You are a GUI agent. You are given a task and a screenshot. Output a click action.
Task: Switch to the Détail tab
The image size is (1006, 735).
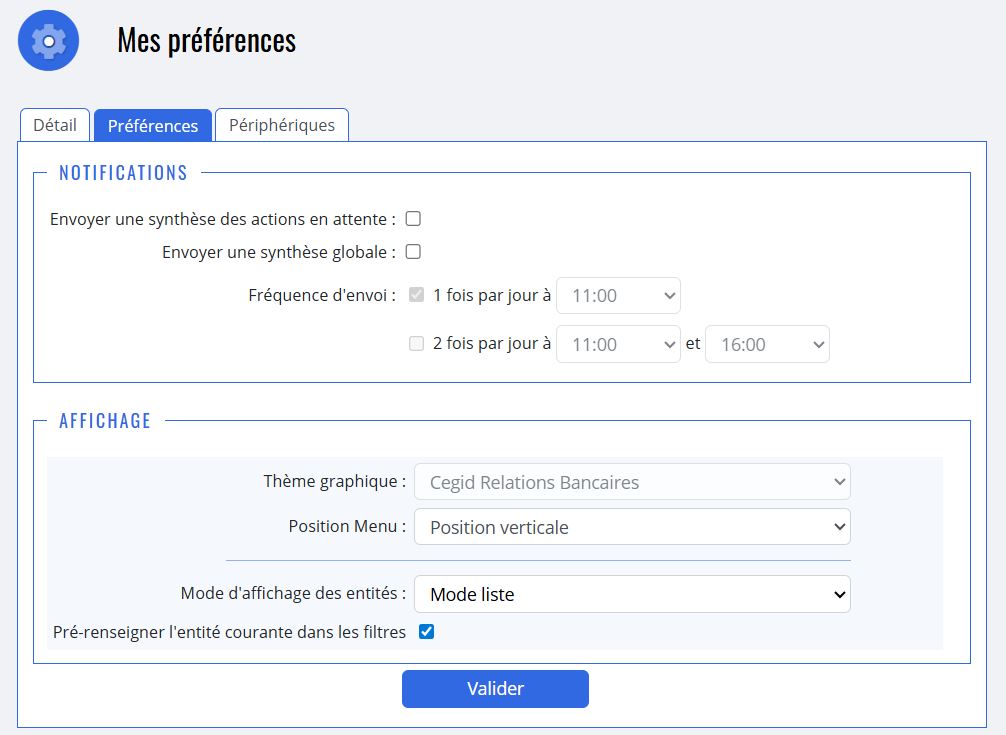pyautogui.click(x=55, y=125)
